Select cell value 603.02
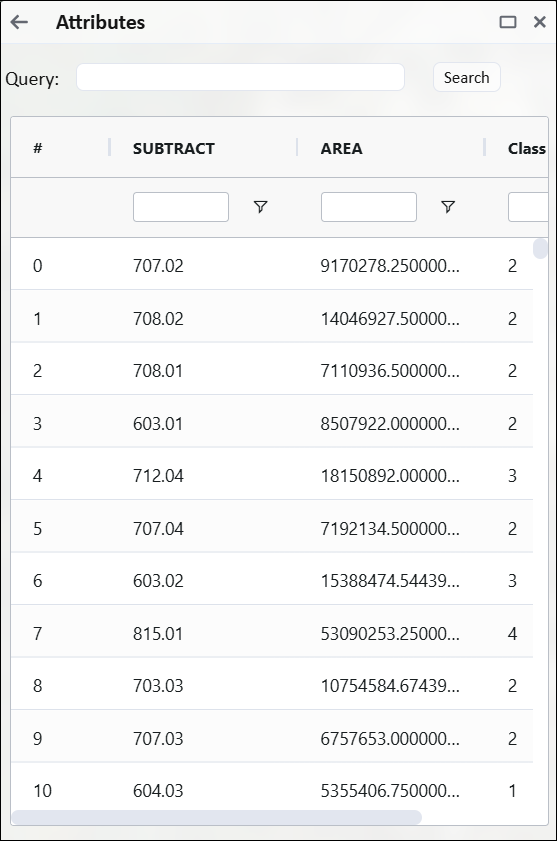This screenshot has width=557, height=841. [x=158, y=581]
